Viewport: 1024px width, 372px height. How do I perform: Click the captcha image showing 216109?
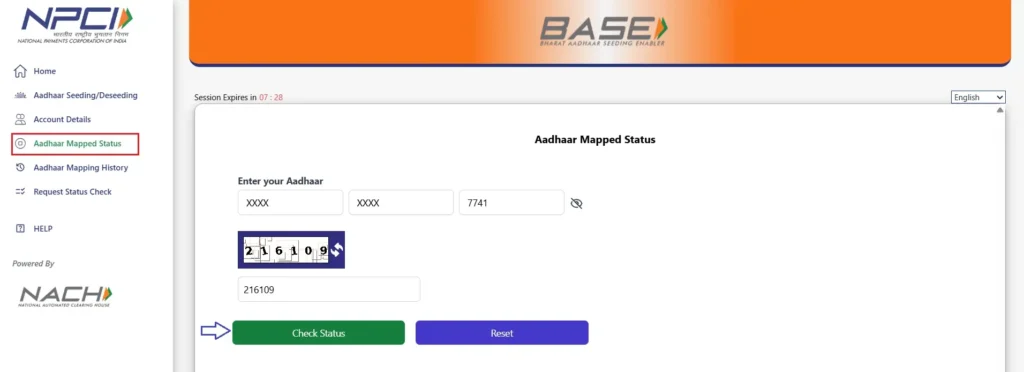click(285, 250)
